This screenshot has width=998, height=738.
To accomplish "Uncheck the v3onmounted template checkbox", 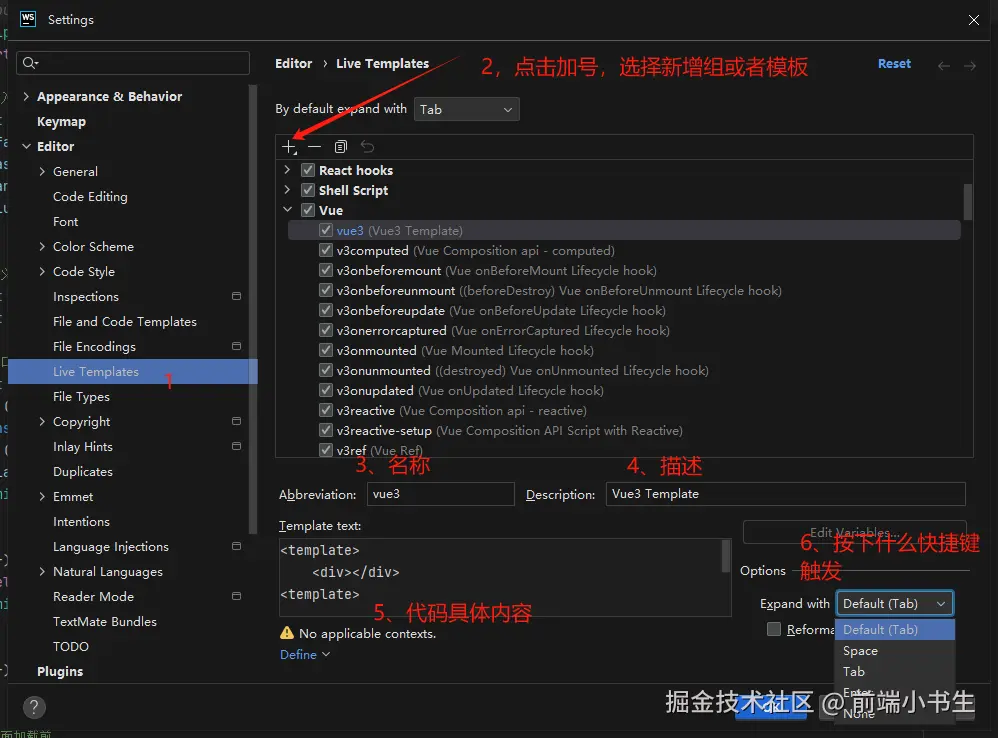I will coord(326,350).
